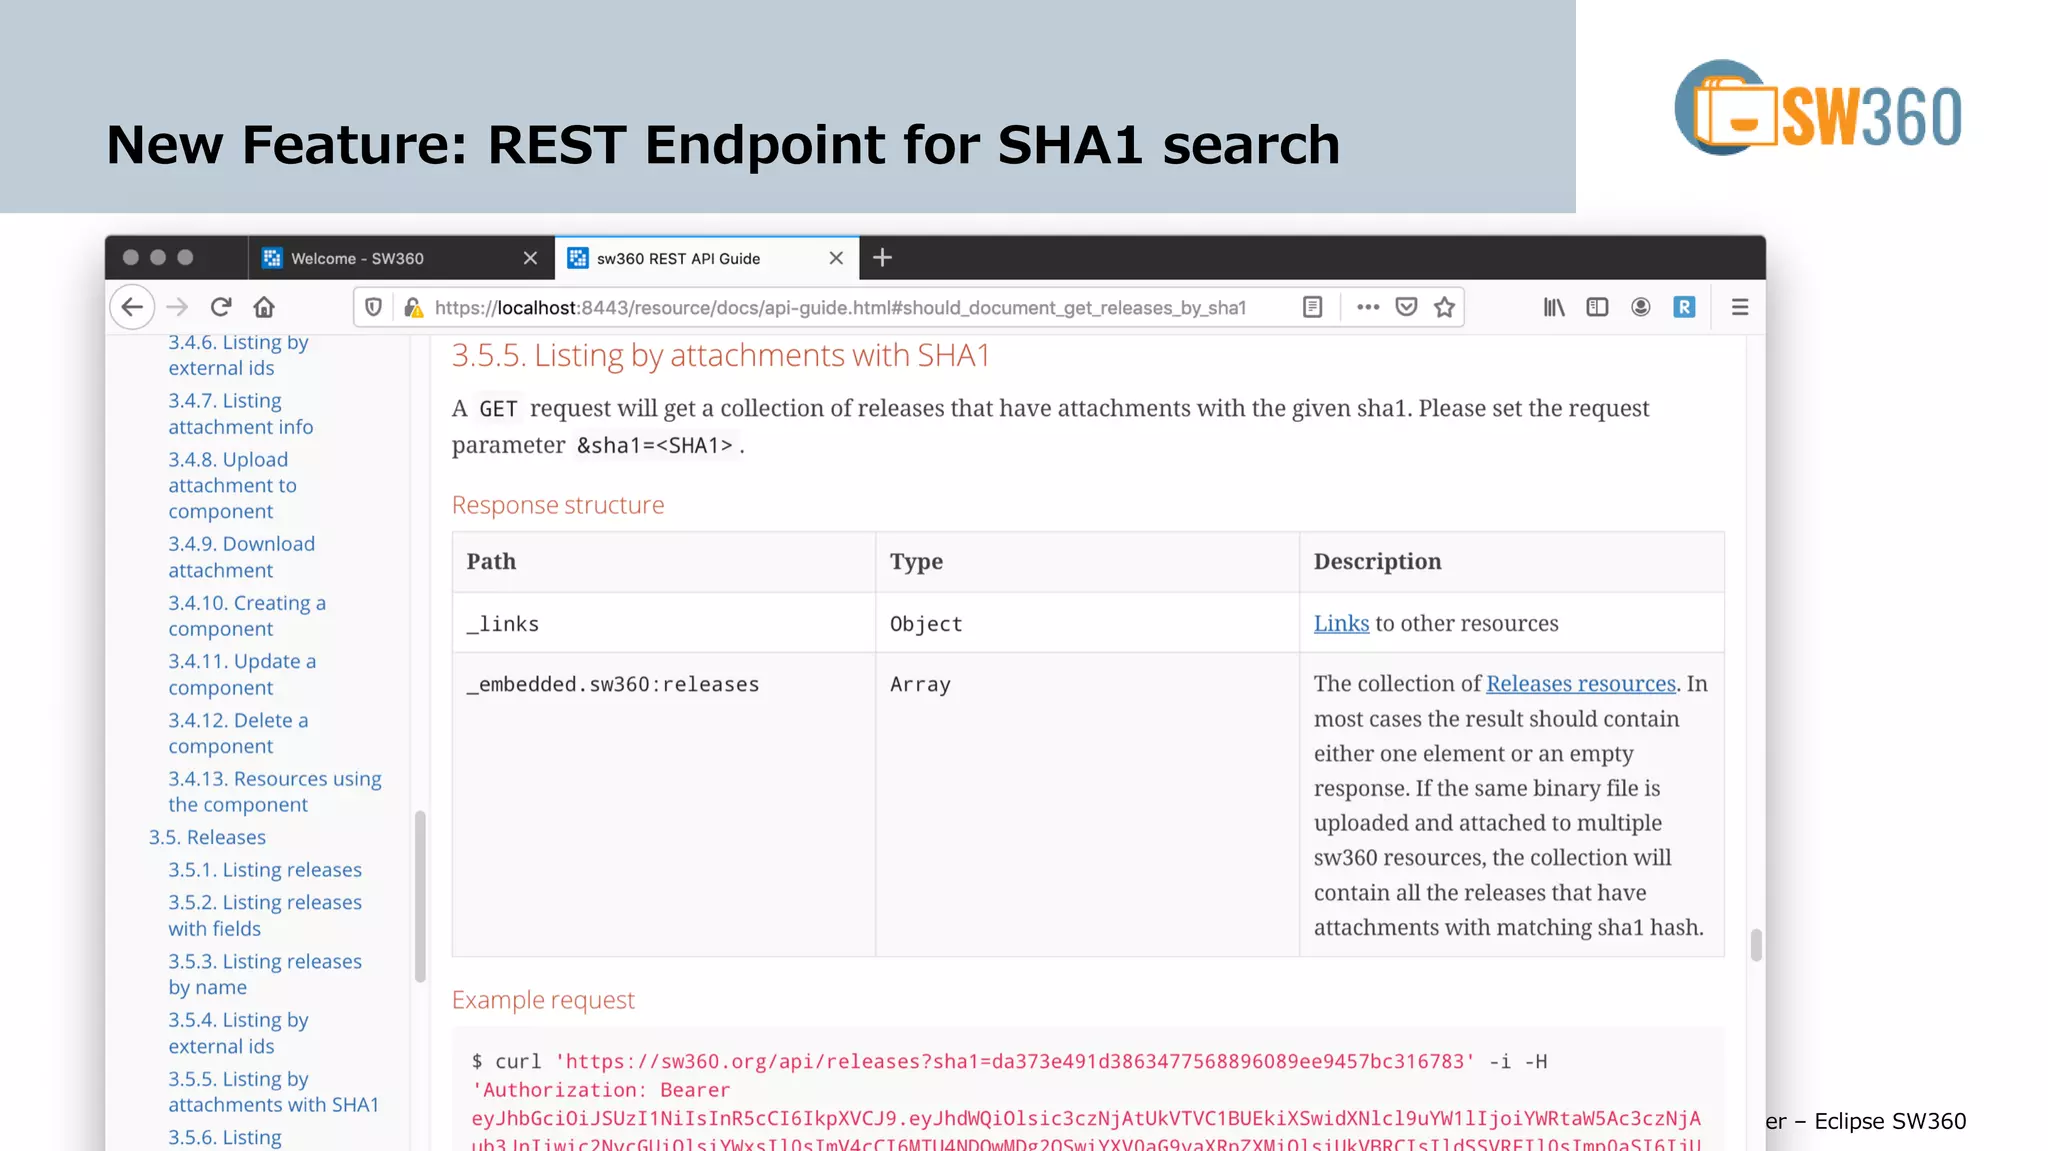Image resolution: width=2048 pixels, height=1151 pixels.
Task: Open '3.5.4. Listing by external ids' link
Action: (238, 1033)
